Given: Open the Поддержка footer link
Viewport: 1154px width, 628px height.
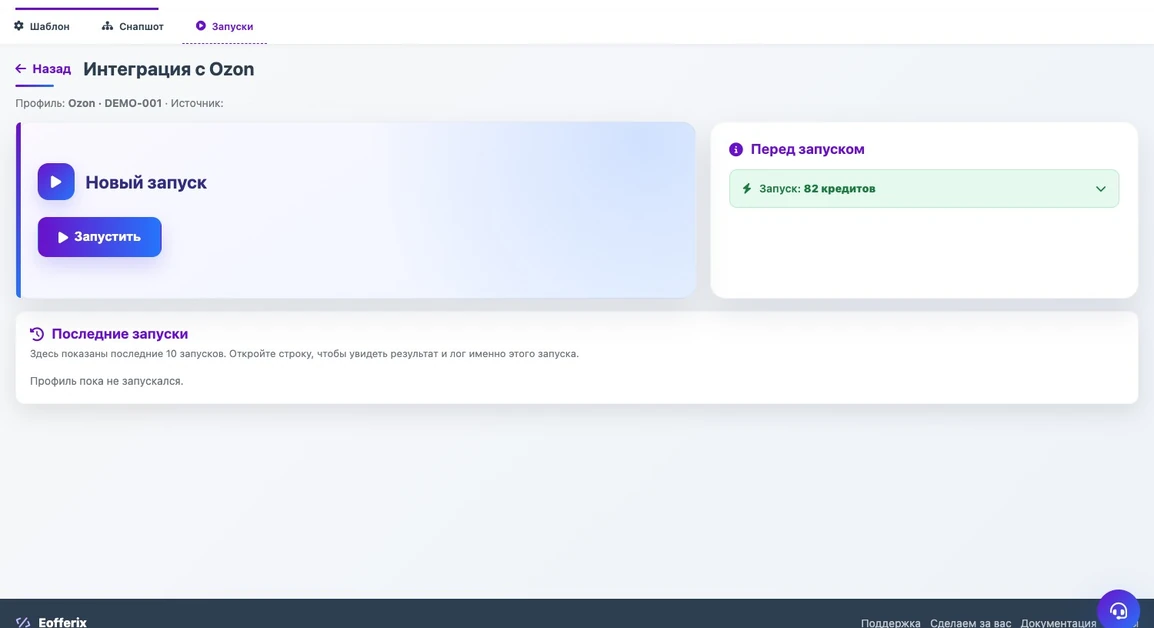Looking at the screenshot, I should tap(891, 624).
